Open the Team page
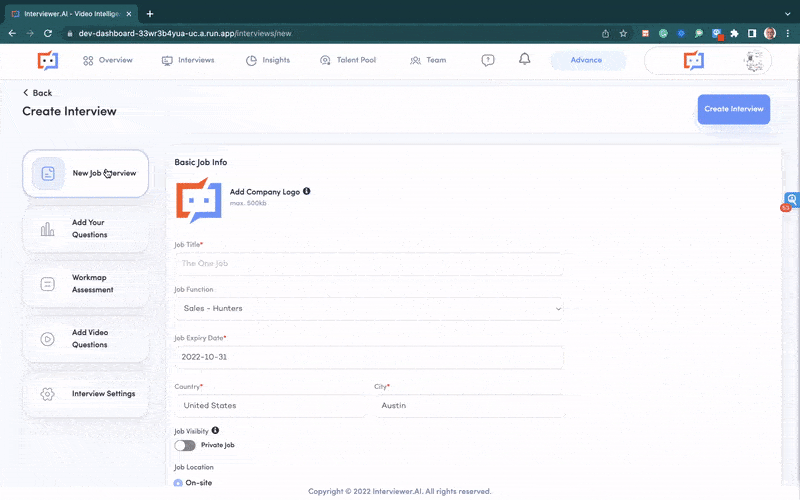 click(x=428, y=60)
